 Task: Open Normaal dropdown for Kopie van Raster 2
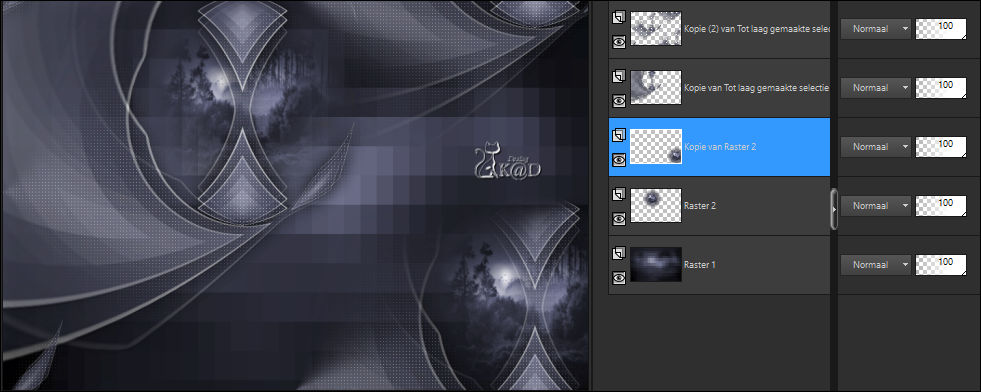point(875,147)
